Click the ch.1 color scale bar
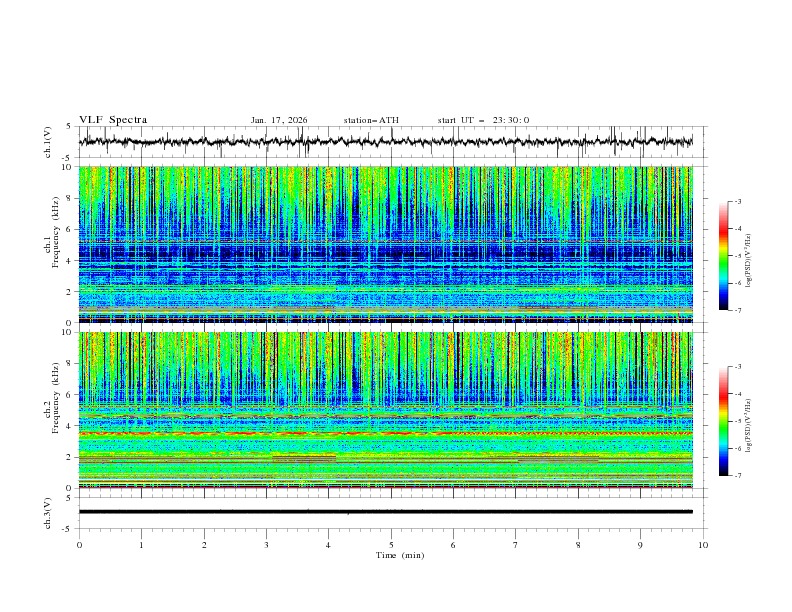Screen dimensions: 792x612 coord(724,256)
